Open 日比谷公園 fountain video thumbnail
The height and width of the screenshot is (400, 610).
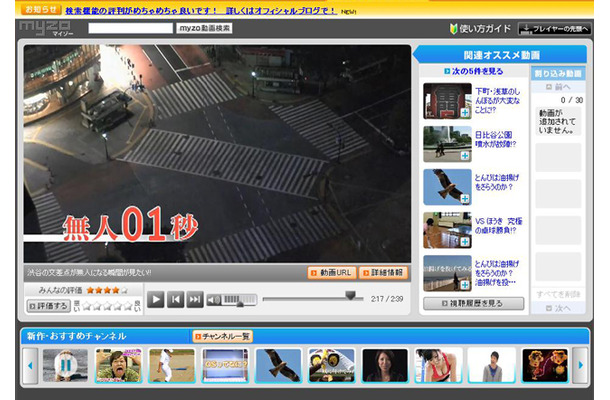pyautogui.click(x=447, y=144)
